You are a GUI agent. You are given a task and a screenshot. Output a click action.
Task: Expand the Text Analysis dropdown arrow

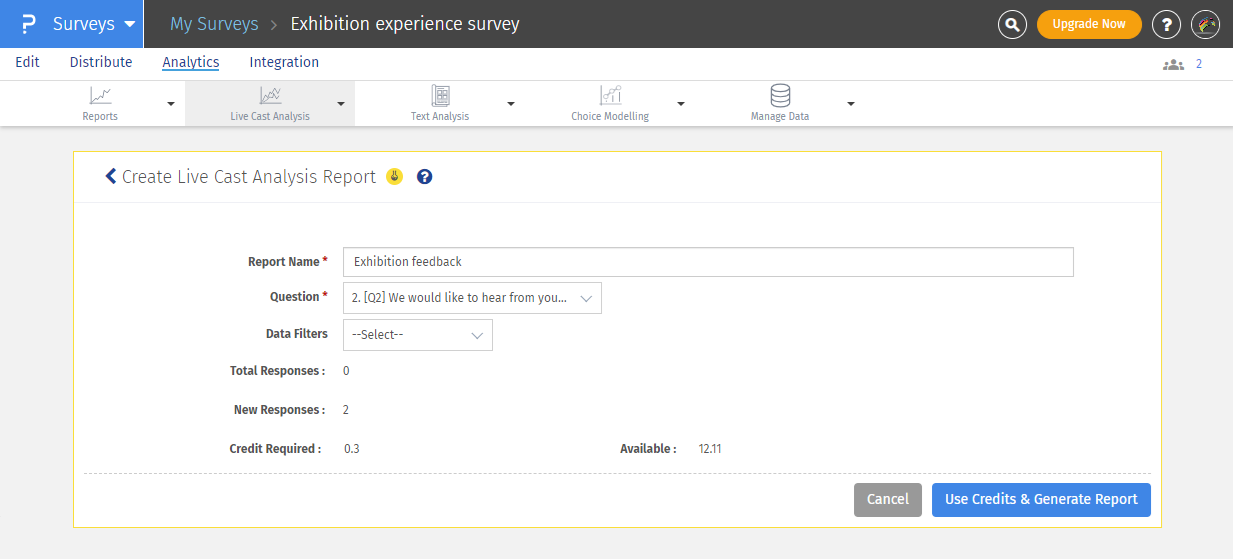click(x=511, y=103)
